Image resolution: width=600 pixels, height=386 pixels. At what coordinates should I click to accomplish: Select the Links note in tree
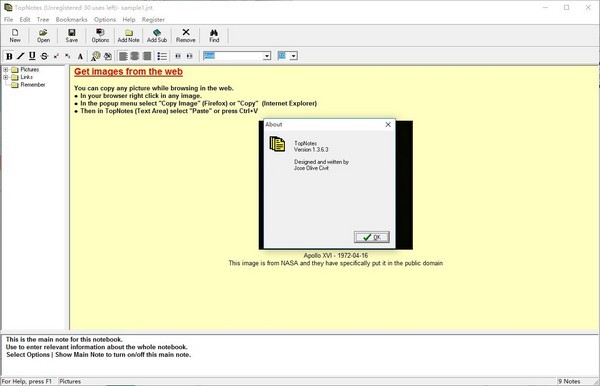tap(26, 77)
